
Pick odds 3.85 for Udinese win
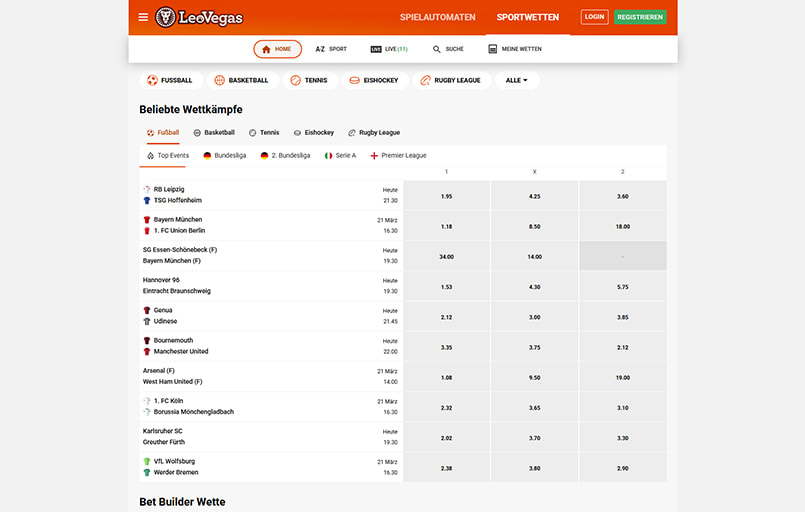(623, 317)
